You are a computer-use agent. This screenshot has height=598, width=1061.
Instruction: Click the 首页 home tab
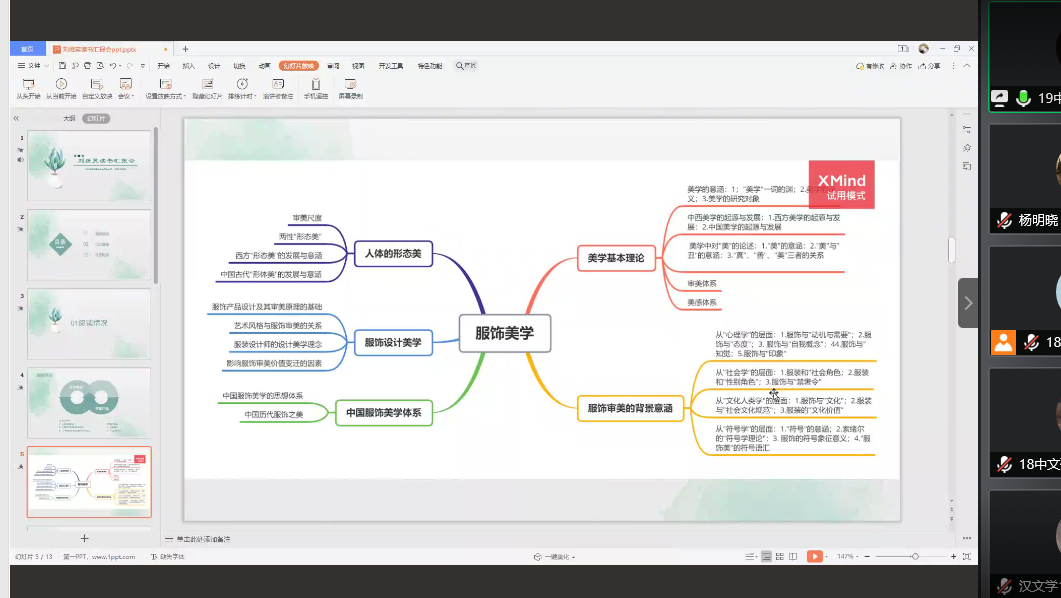pyautogui.click(x=27, y=49)
